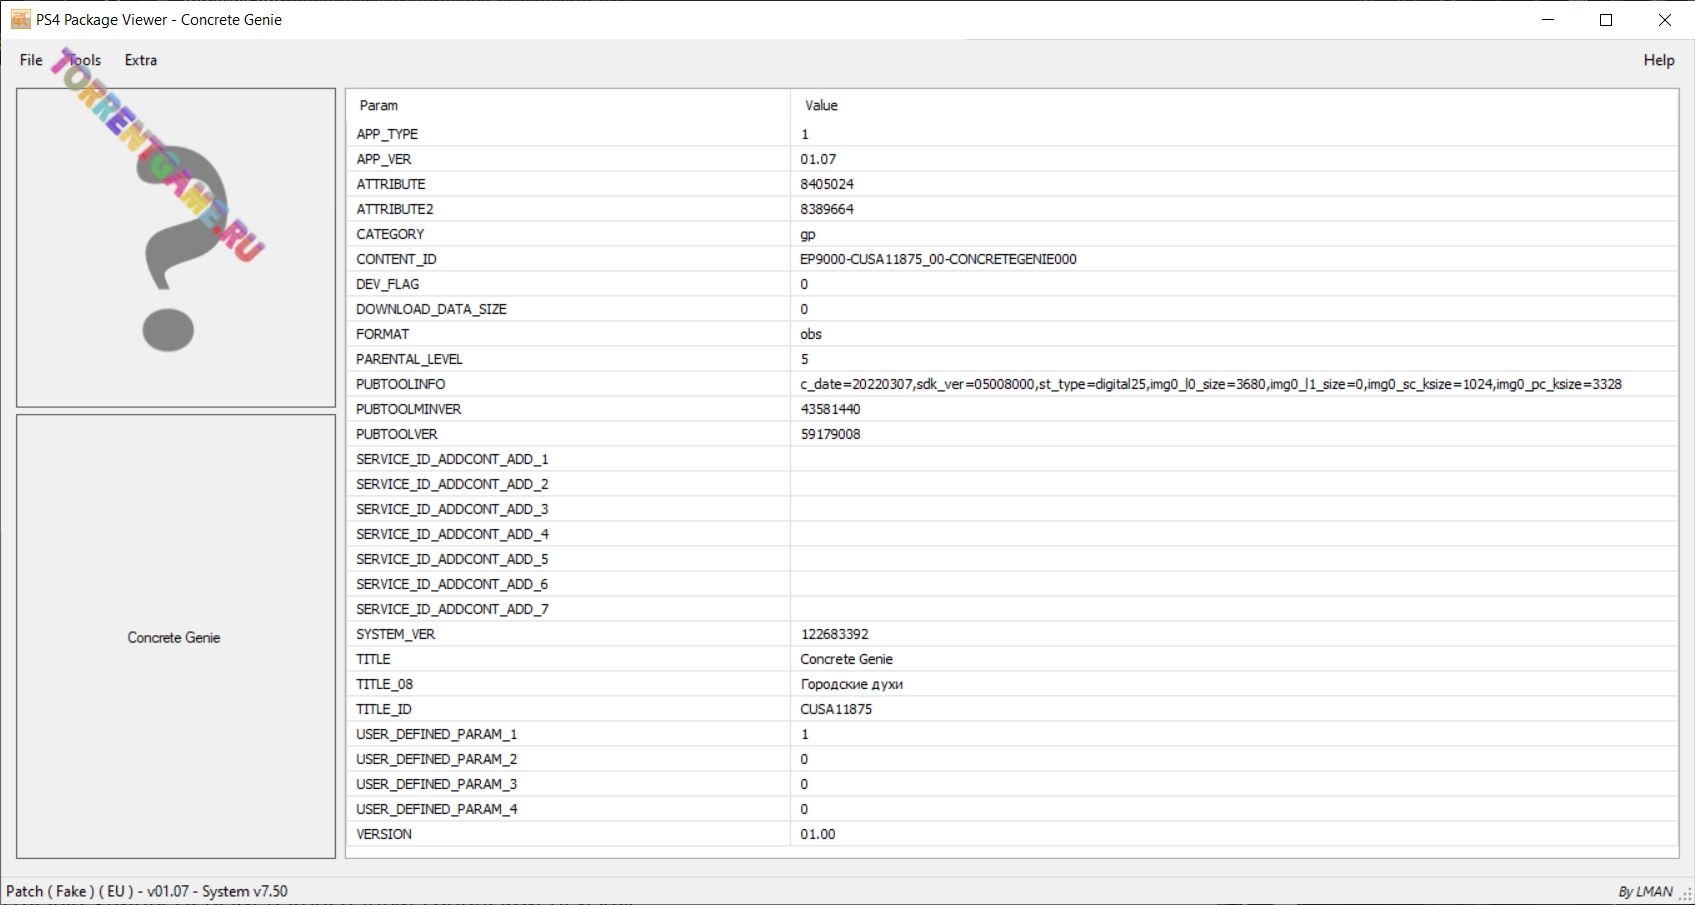Open the Tools menu
Viewport: 1695px width, 905px height.
pos(85,60)
